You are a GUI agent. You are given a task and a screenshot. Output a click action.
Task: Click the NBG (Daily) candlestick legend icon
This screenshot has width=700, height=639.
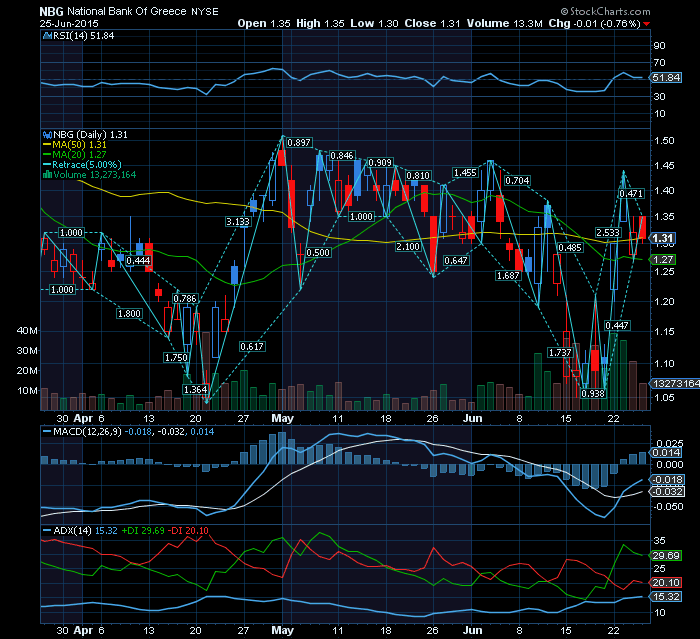tap(47, 134)
